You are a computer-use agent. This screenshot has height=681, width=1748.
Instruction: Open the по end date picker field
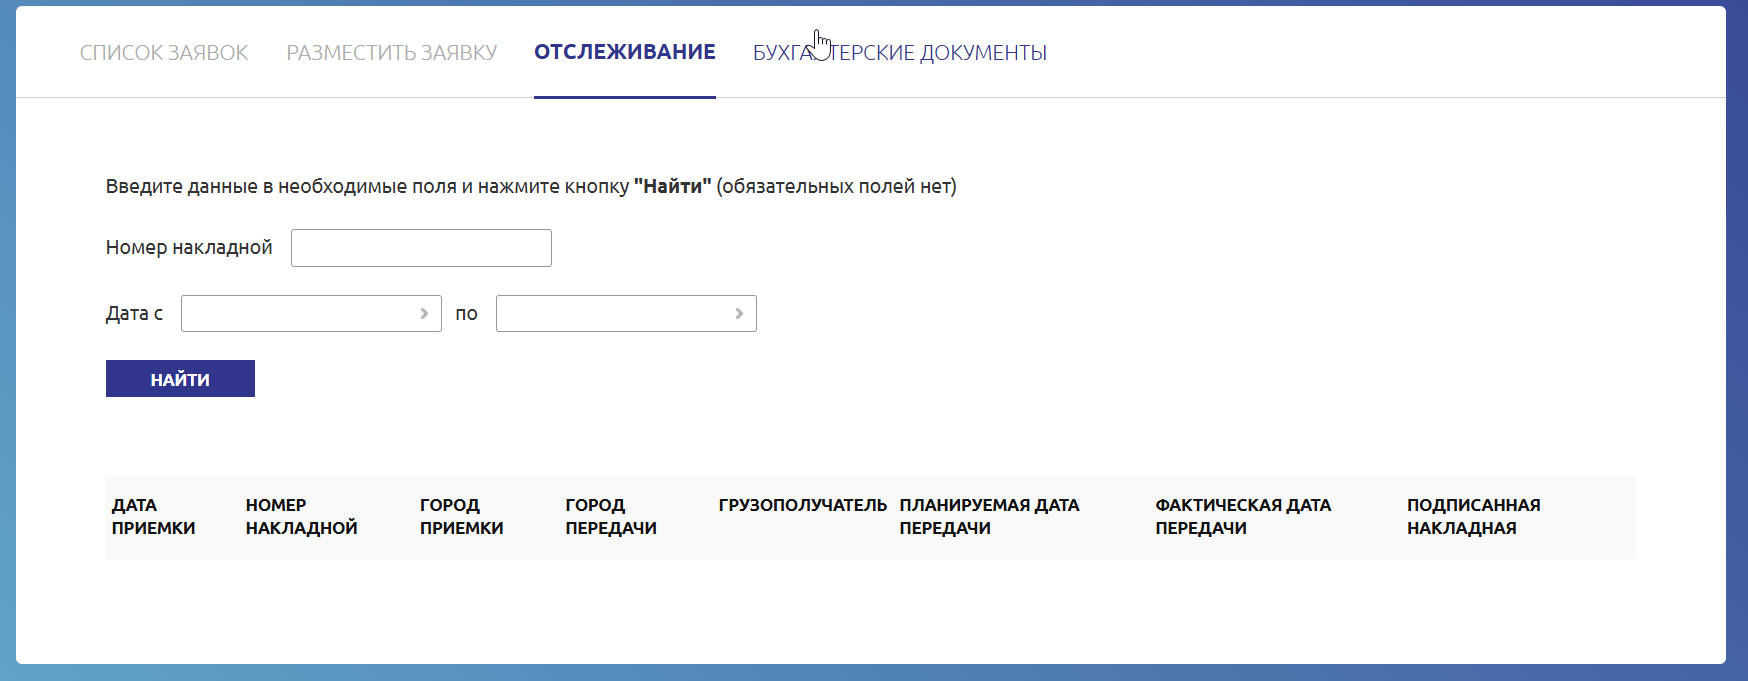pyautogui.click(x=626, y=313)
